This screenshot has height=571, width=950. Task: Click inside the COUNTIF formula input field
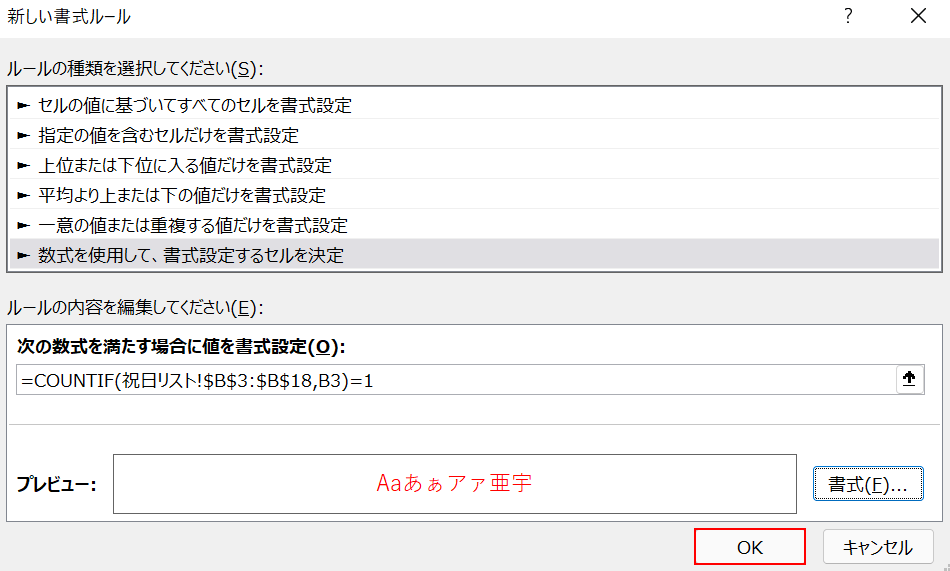(x=456, y=380)
